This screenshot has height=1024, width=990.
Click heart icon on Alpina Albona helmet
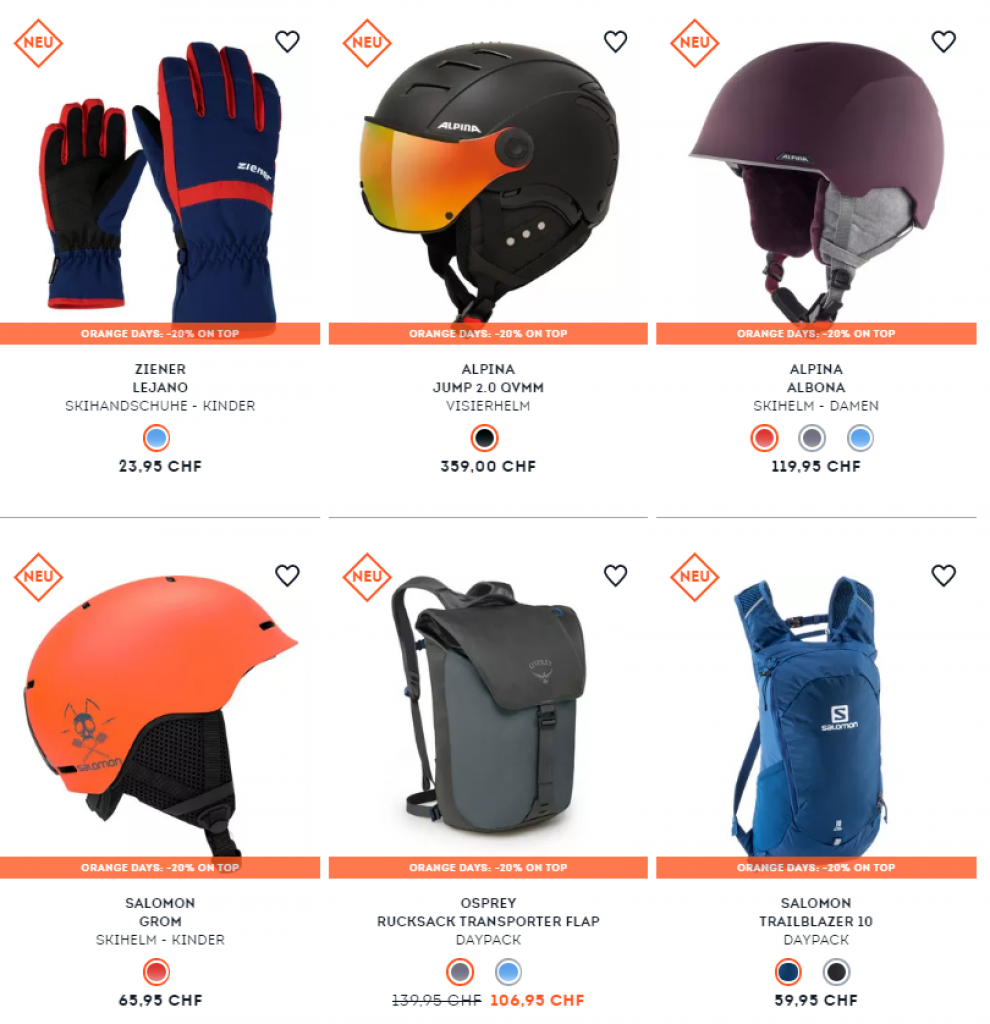click(943, 41)
